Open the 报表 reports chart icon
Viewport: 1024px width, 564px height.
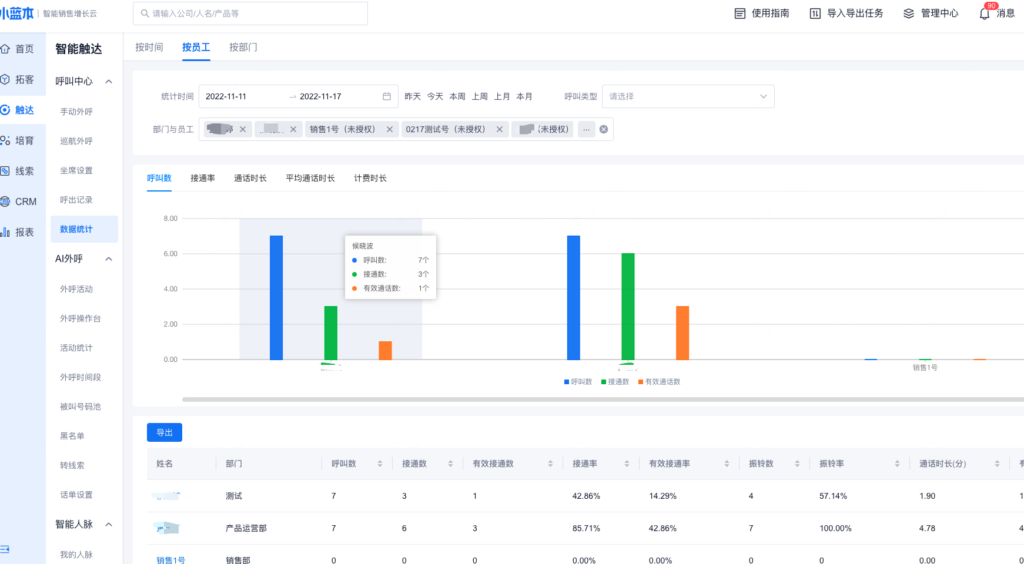pos(6,232)
